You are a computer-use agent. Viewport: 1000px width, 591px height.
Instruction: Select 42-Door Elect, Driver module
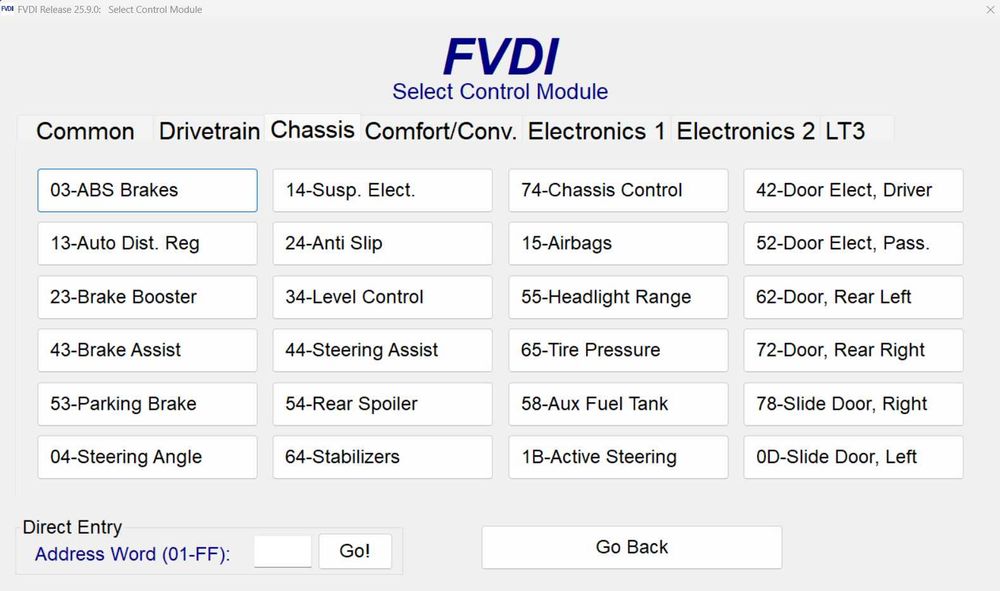pyautogui.click(x=853, y=190)
